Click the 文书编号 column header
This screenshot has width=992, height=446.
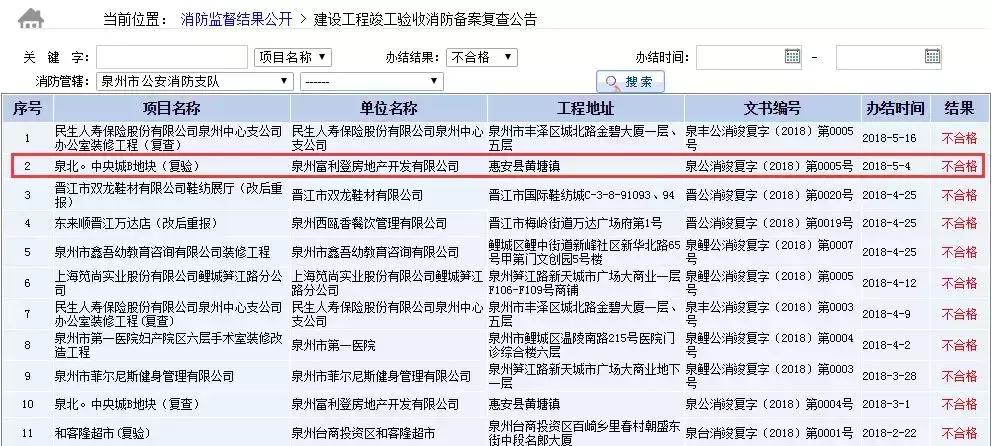pyautogui.click(x=772, y=108)
